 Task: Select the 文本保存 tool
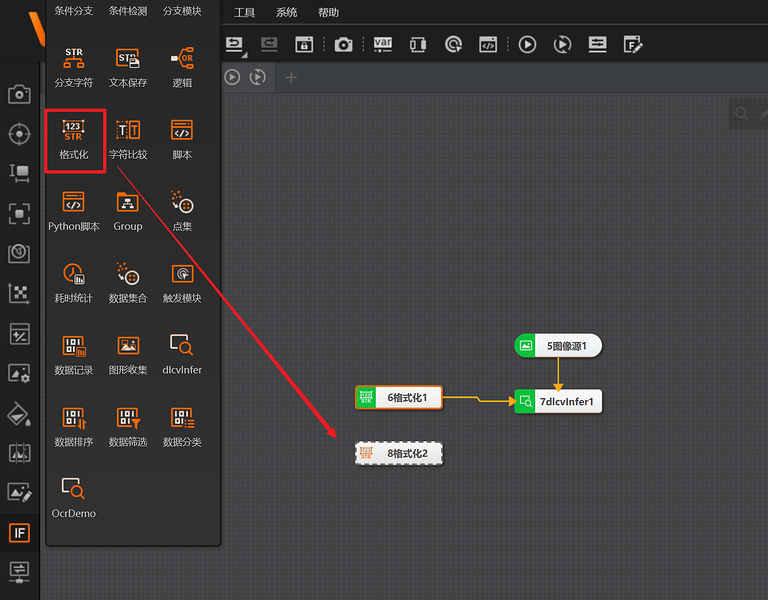click(x=128, y=68)
